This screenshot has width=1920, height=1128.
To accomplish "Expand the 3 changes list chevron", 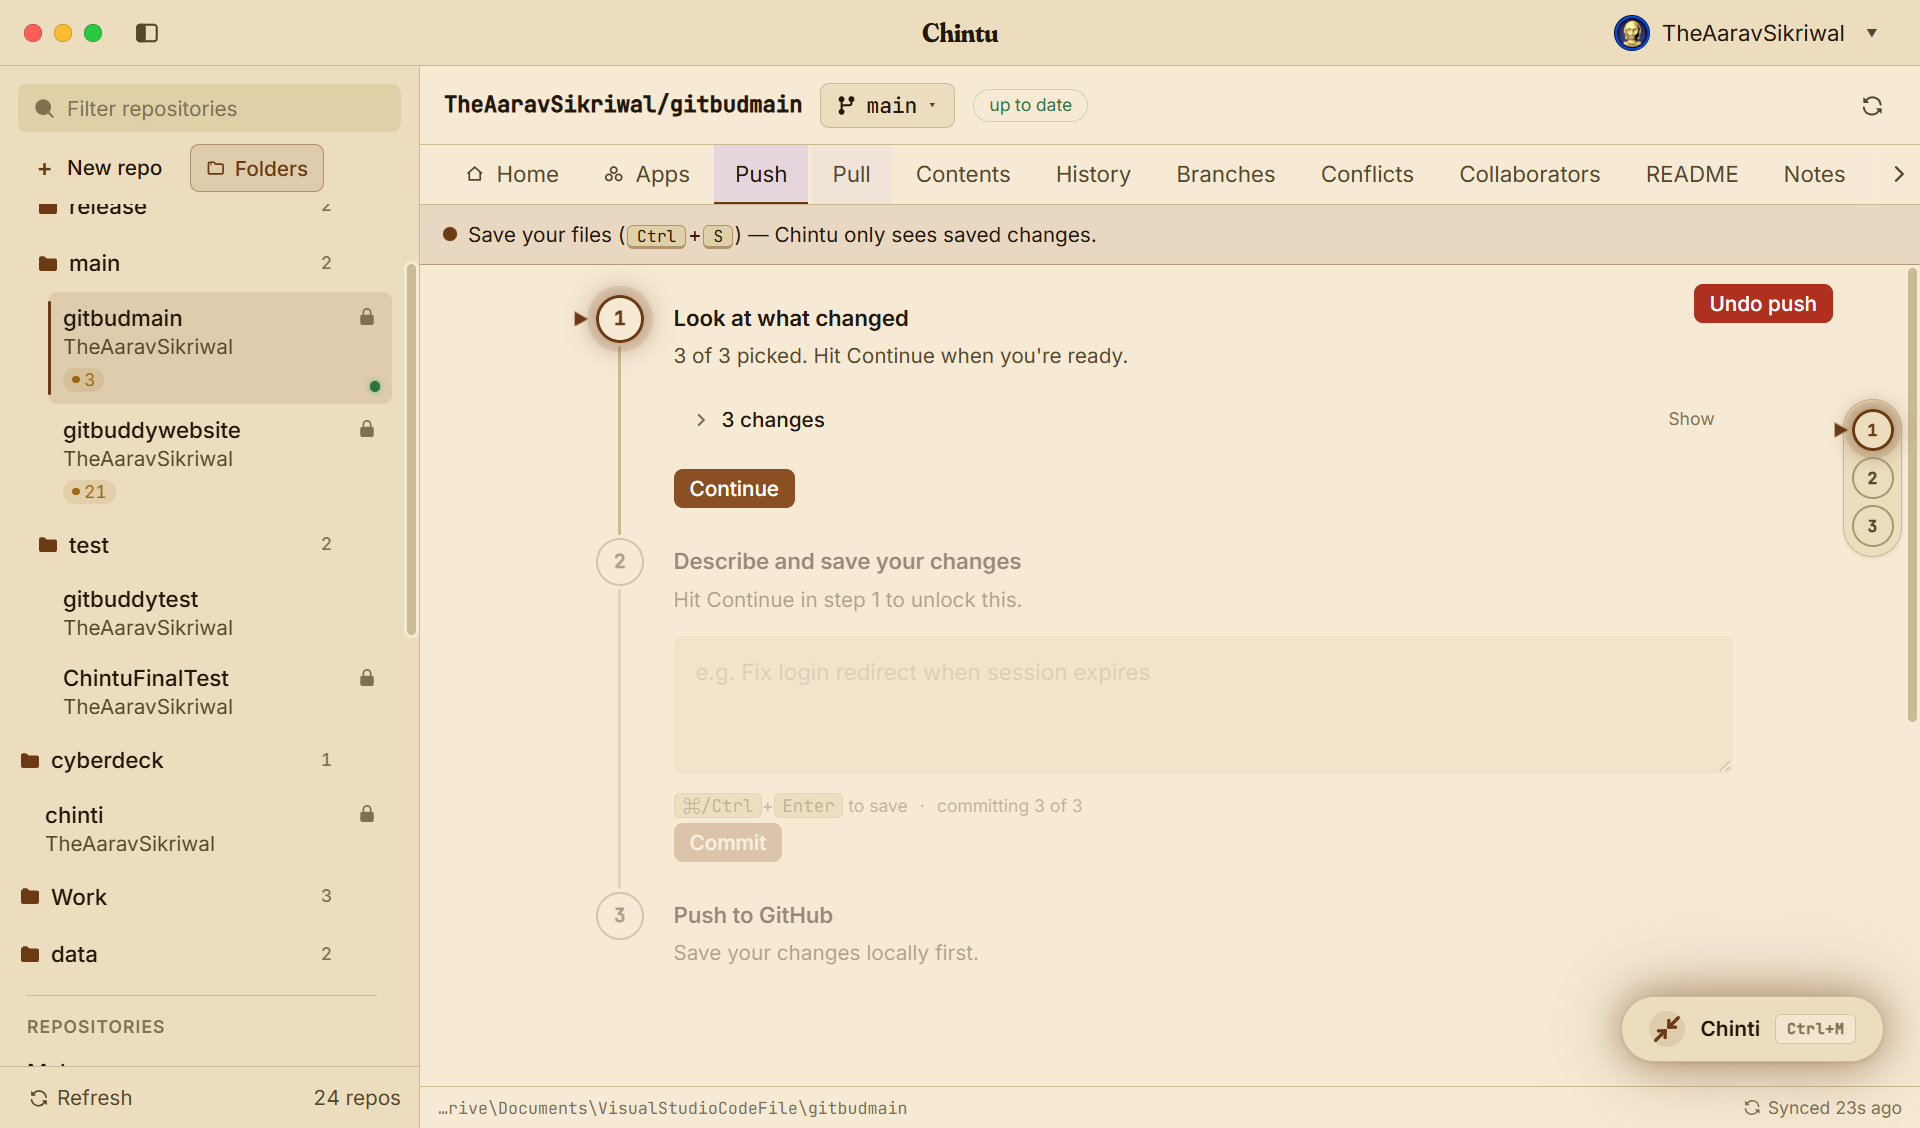I will tap(701, 420).
